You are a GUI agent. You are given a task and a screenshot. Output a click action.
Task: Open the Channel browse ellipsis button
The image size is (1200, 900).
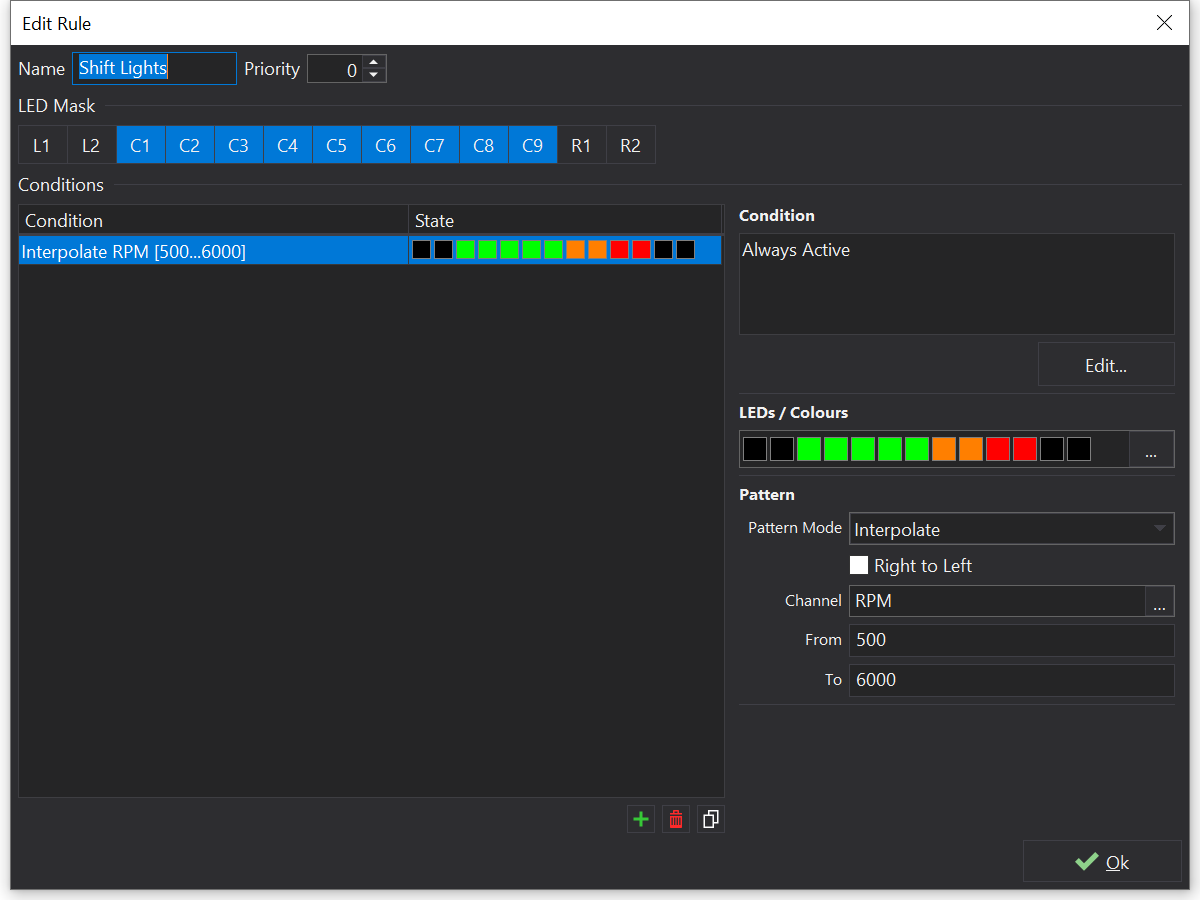(x=1159, y=602)
